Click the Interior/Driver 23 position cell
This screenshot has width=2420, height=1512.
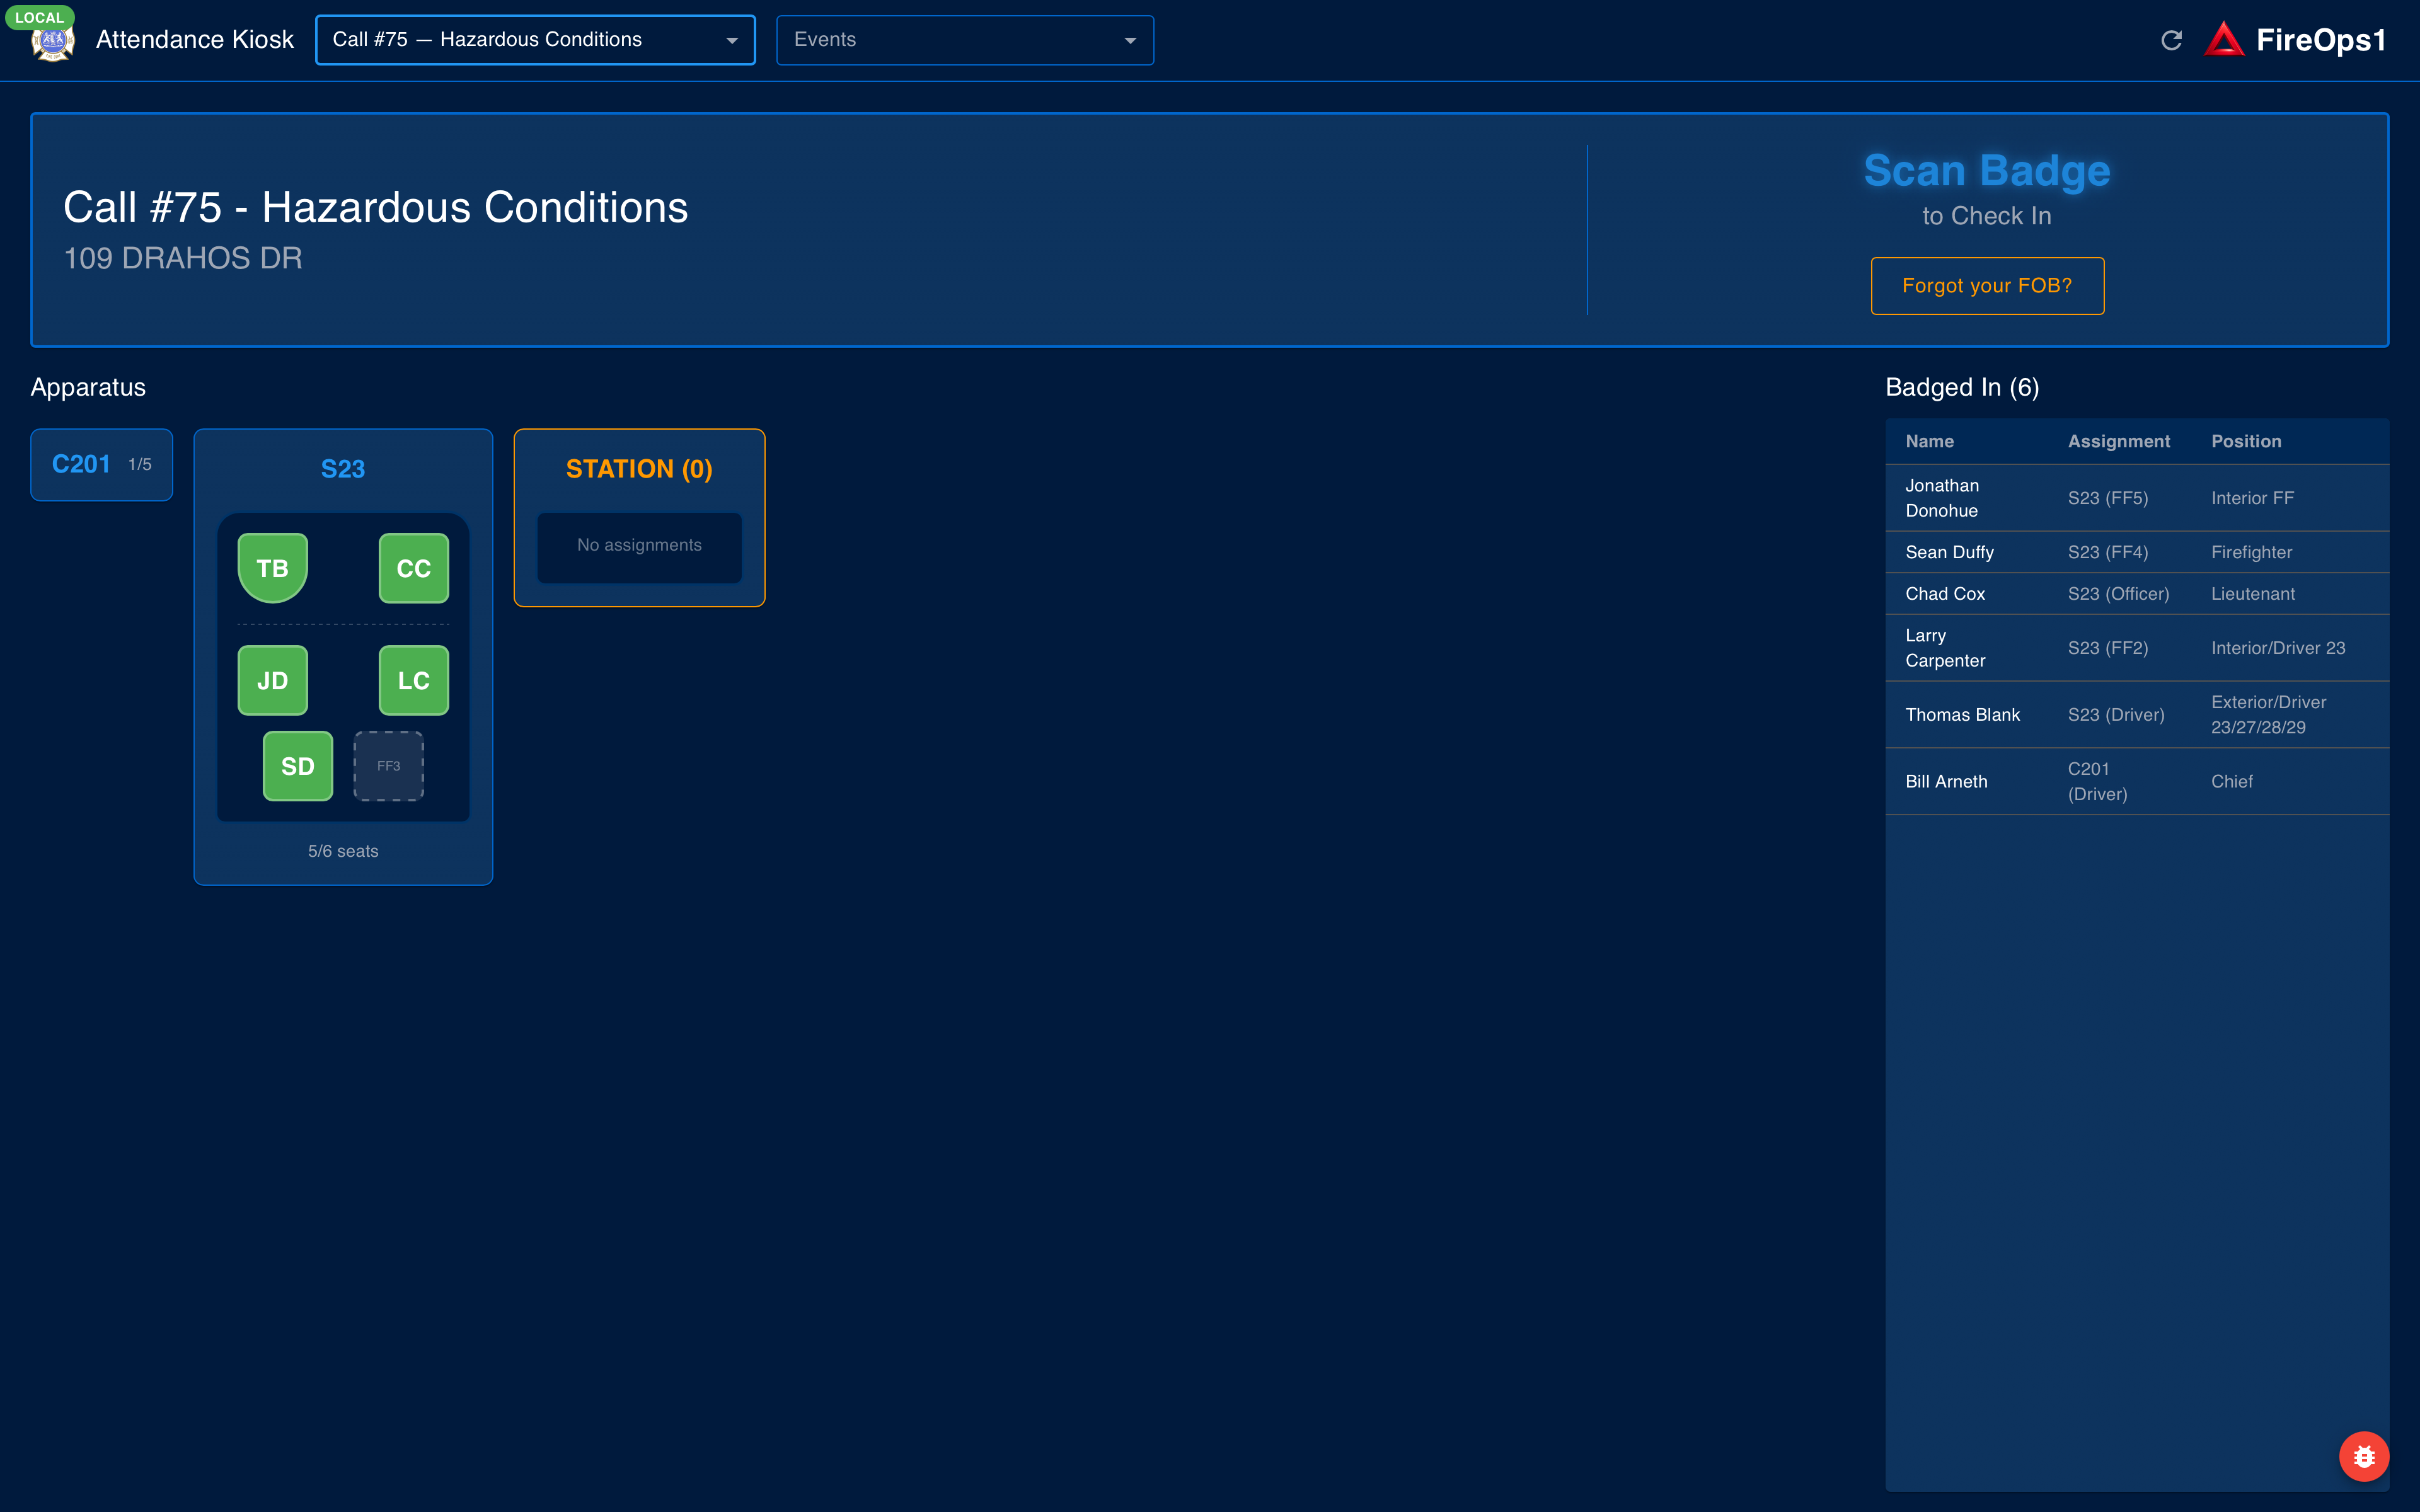(2278, 648)
